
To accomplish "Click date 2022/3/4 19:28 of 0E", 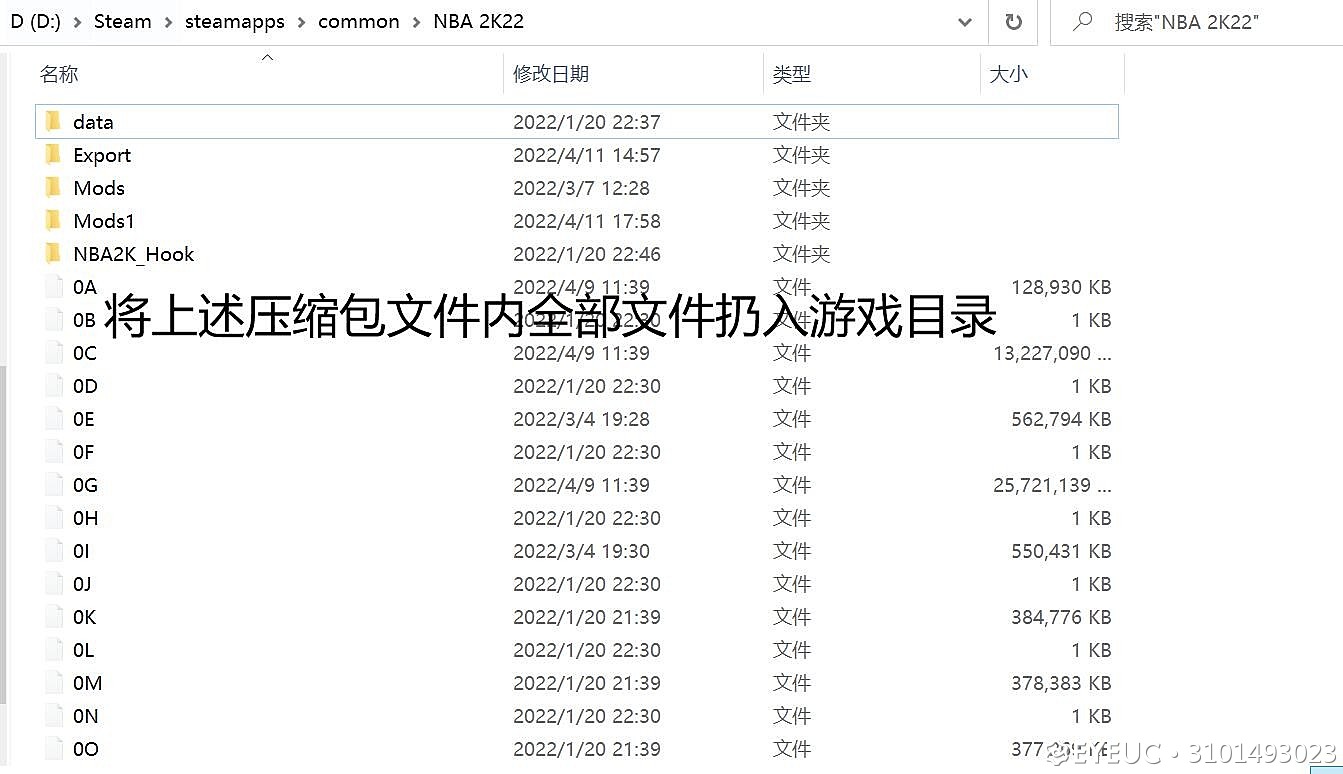I will pos(581,419).
